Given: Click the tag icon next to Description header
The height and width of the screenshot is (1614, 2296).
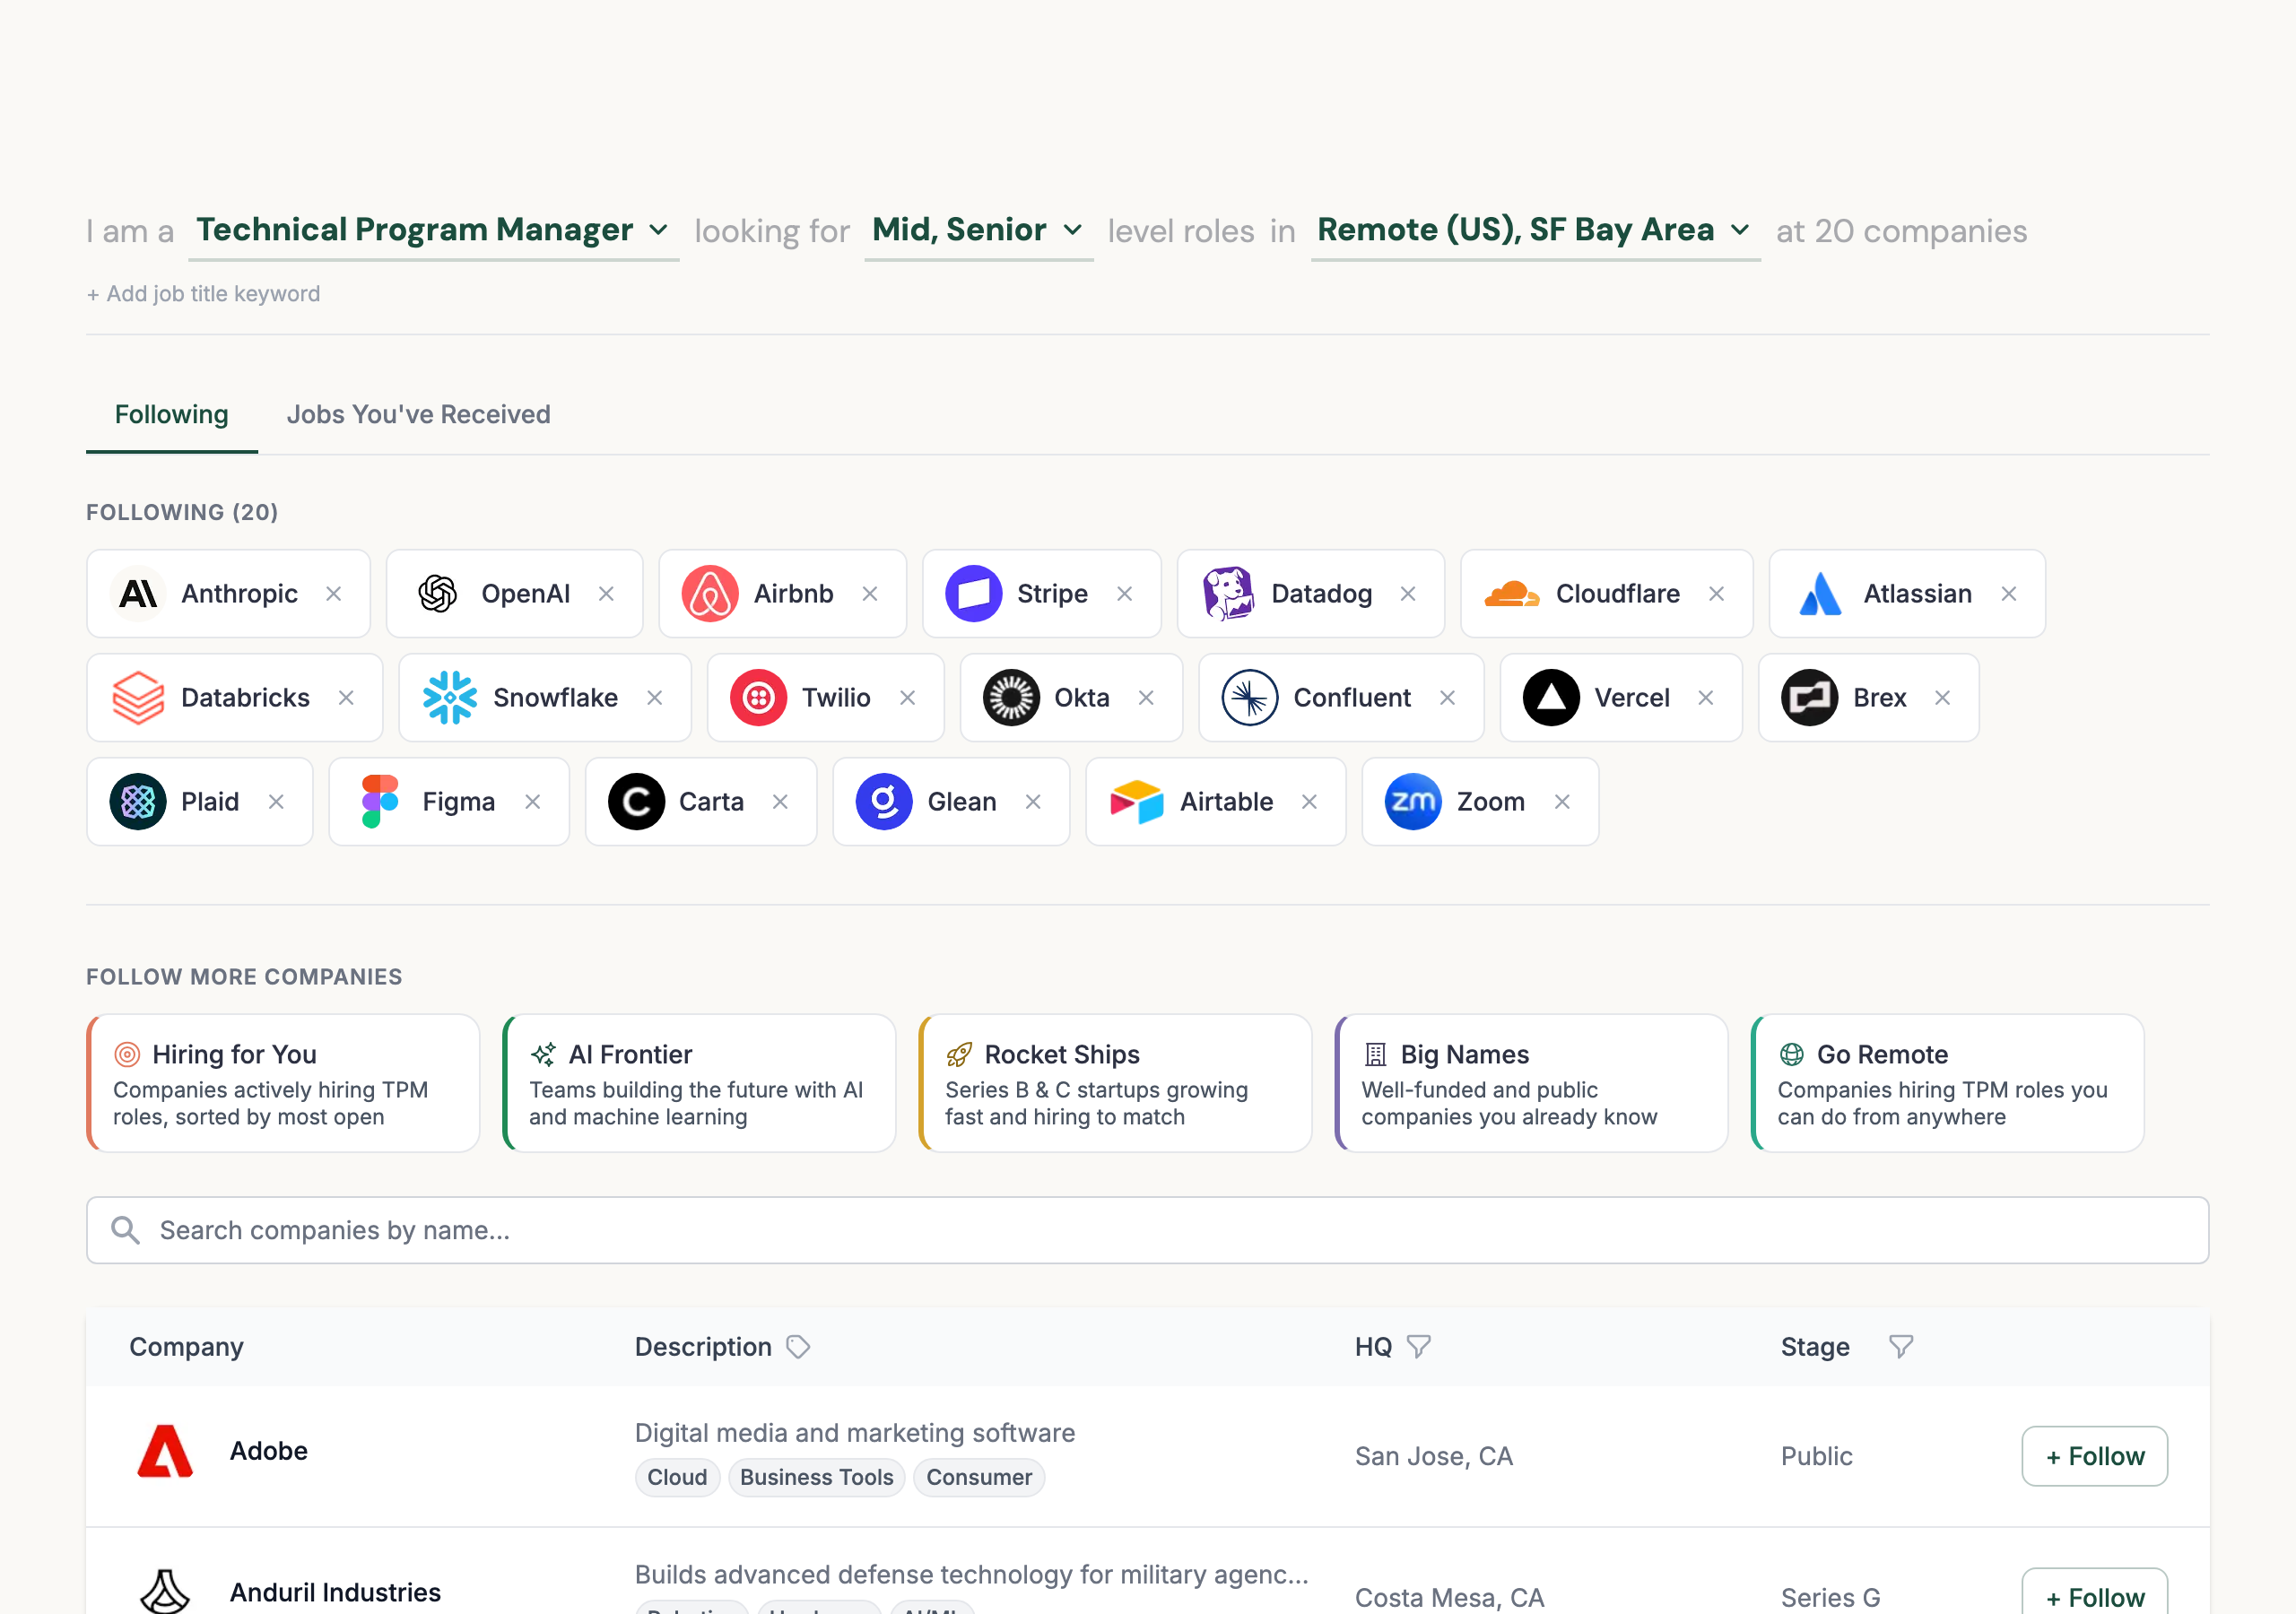Looking at the screenshot, I should (x=797, y=1347).
